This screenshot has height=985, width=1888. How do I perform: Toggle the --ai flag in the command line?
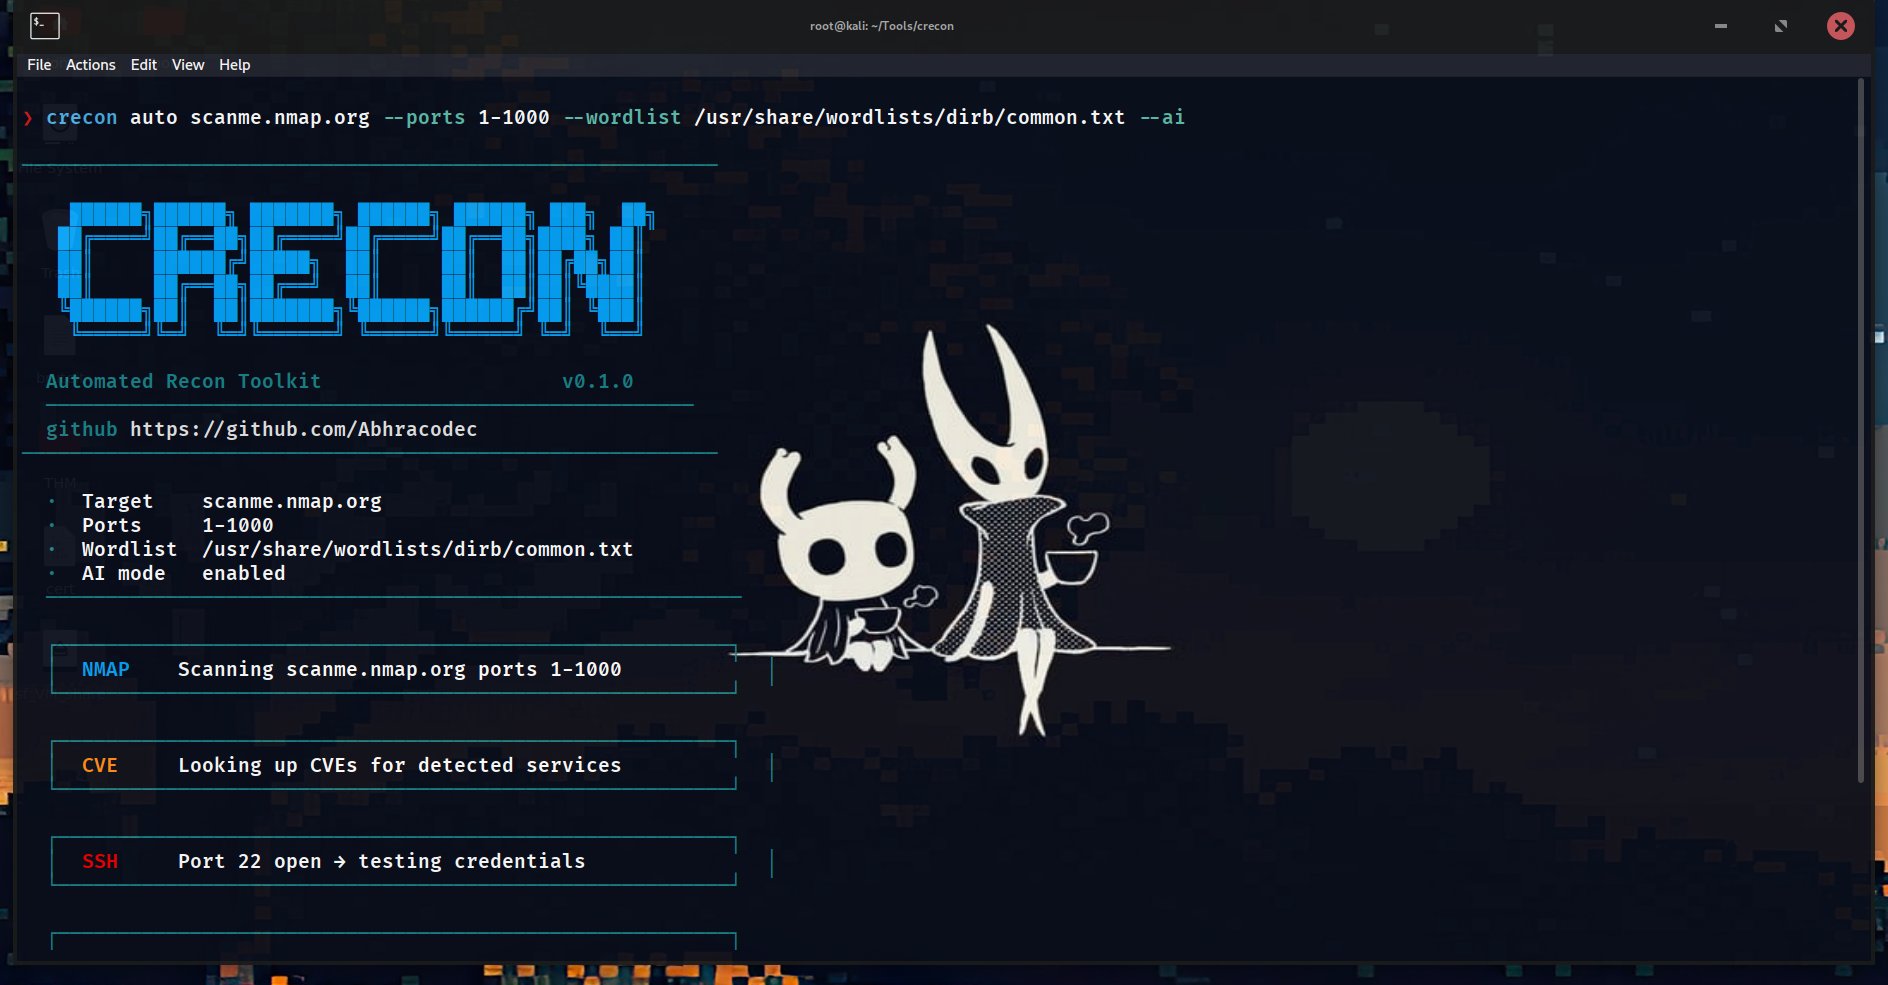click(x=1162, y=117)
